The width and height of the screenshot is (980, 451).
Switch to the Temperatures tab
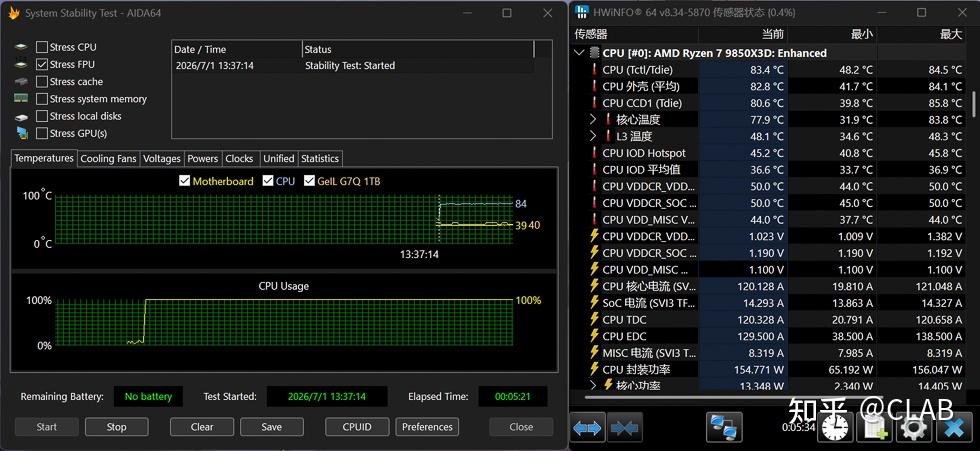point(44,158)
